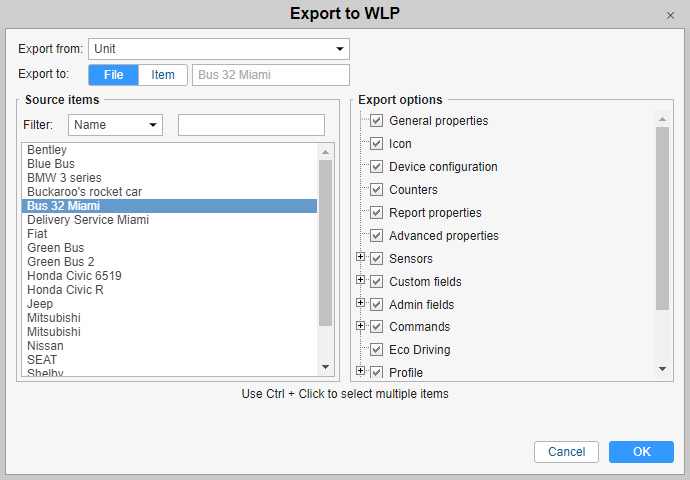Select Delivery Service Miami in source list
This screenshot has height=480, width=690.
[88, 220]
